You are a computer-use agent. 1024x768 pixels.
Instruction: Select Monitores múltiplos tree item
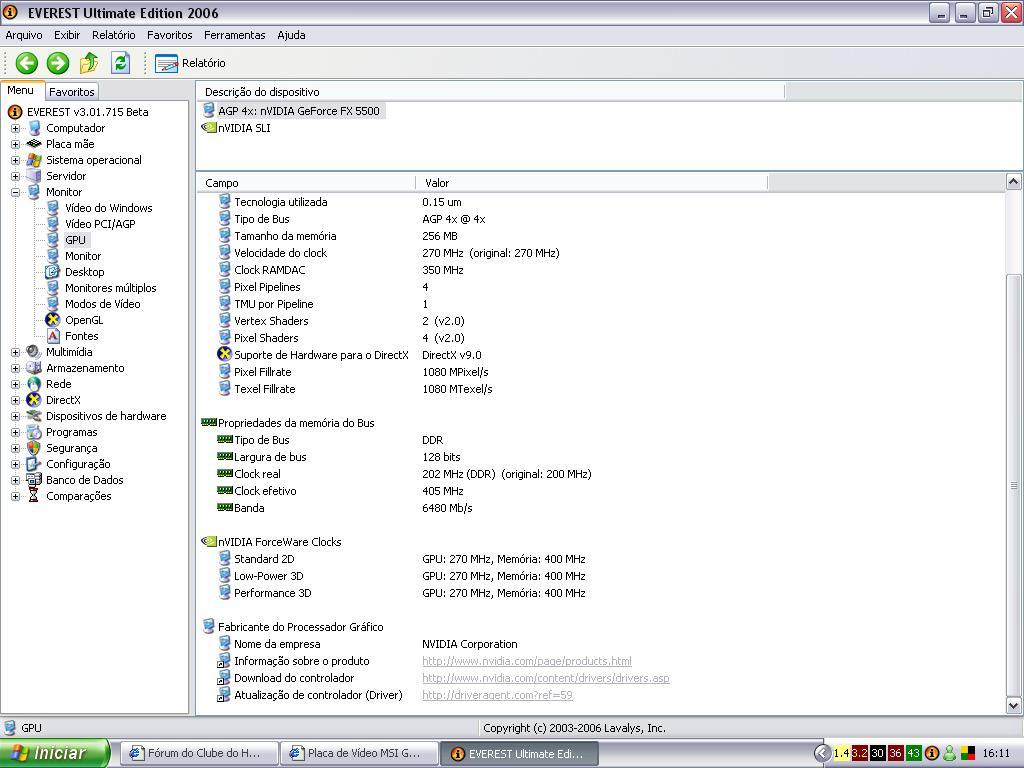tap(110, 288)
